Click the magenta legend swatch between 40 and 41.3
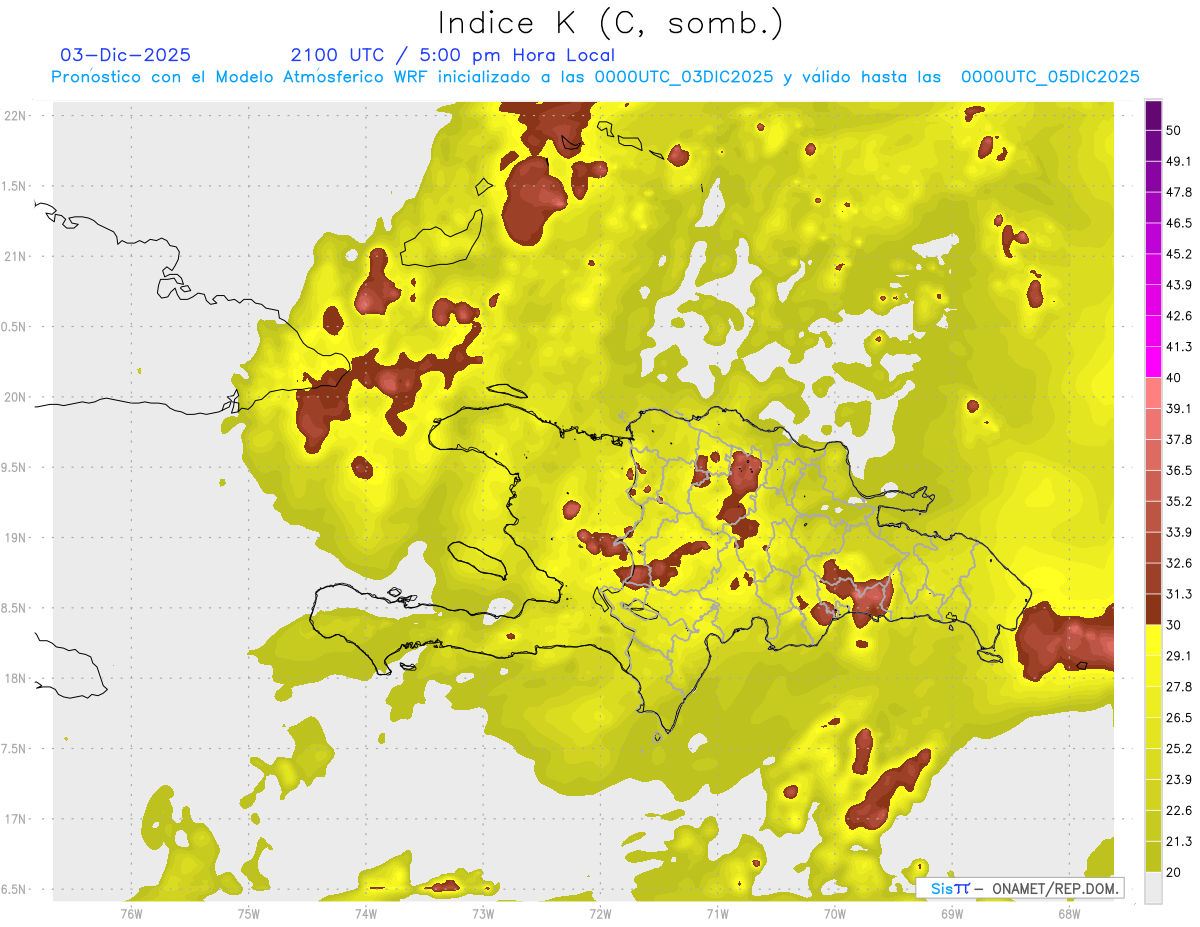Viewport: 1200px width, 927px height. (1153, 362)
